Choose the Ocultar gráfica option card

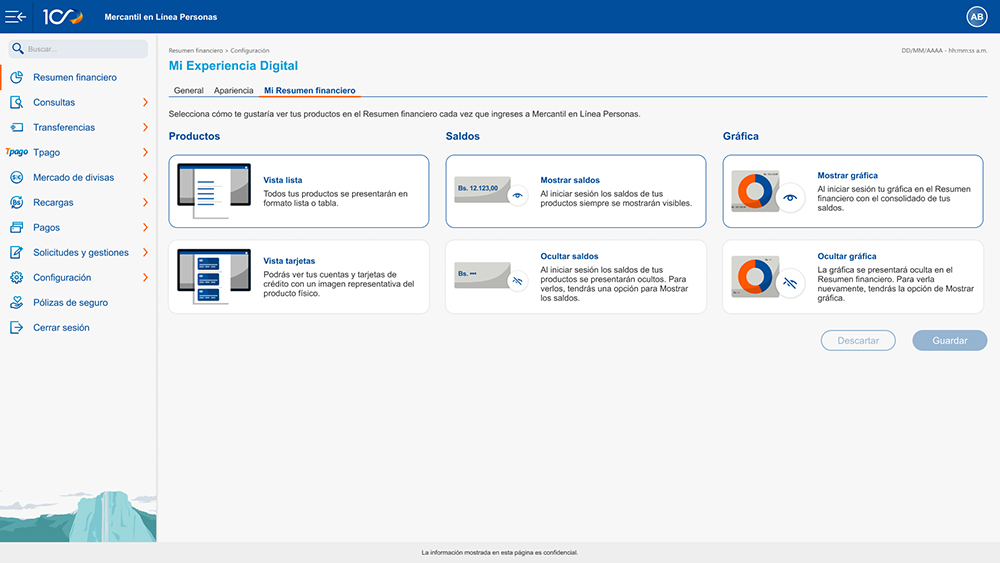853,277
